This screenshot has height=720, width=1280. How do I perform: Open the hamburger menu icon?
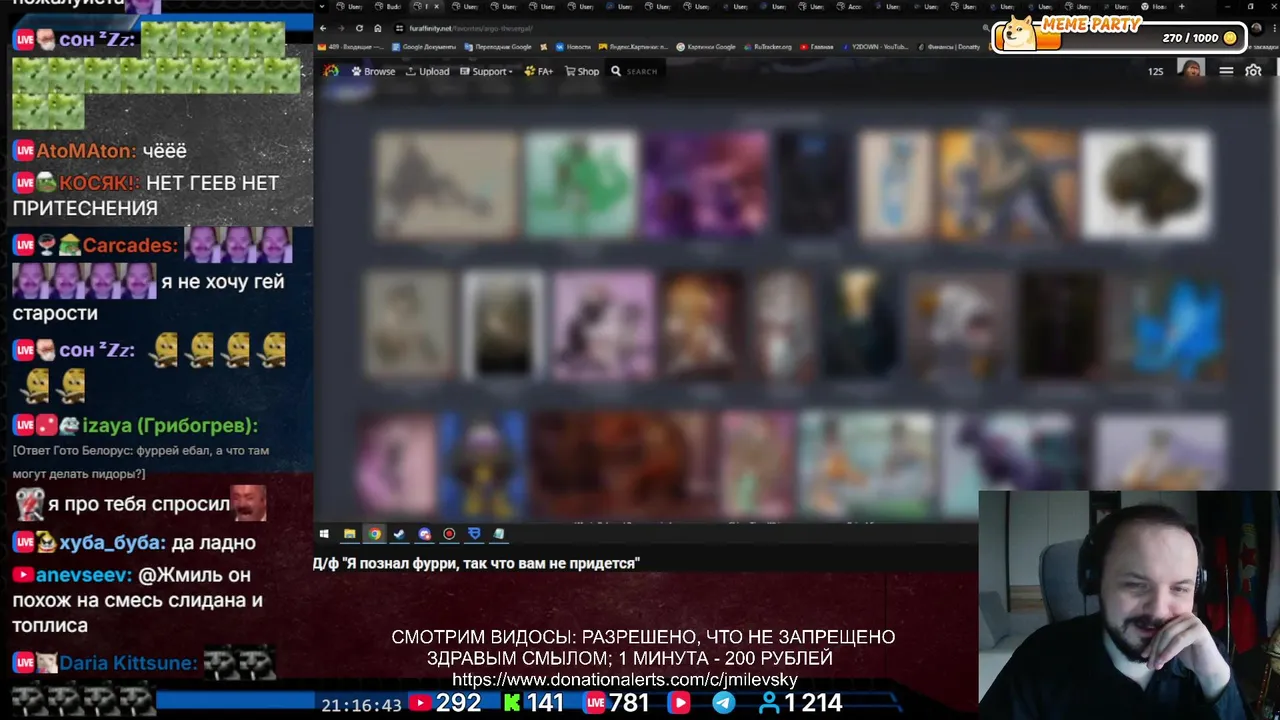pyautogui.click(x=1226, y=71)
